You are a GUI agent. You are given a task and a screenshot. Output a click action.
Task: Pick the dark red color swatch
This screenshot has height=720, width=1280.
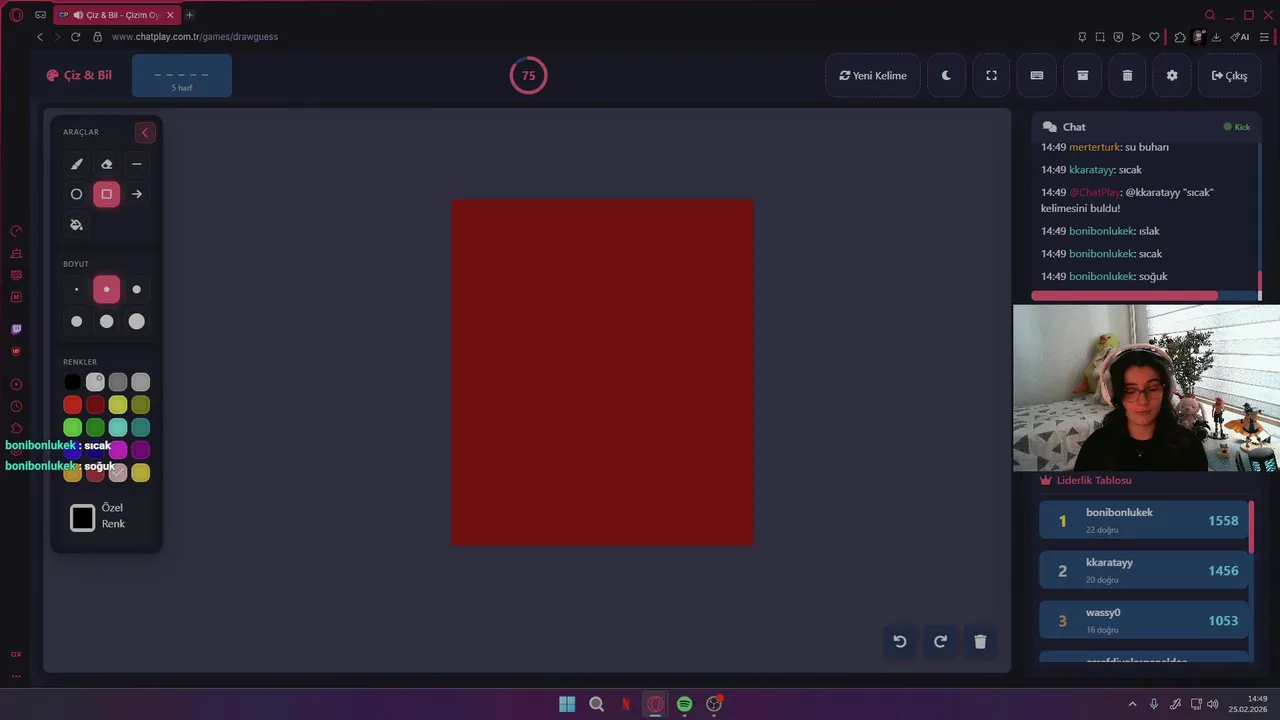click(x=95, y=405)
